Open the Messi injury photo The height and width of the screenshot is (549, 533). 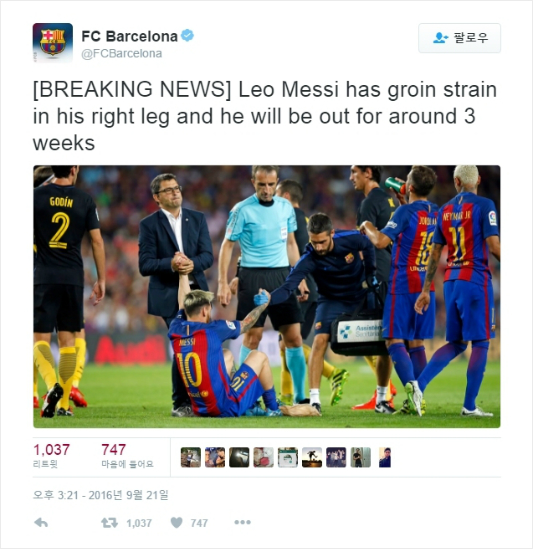(266, 296)
